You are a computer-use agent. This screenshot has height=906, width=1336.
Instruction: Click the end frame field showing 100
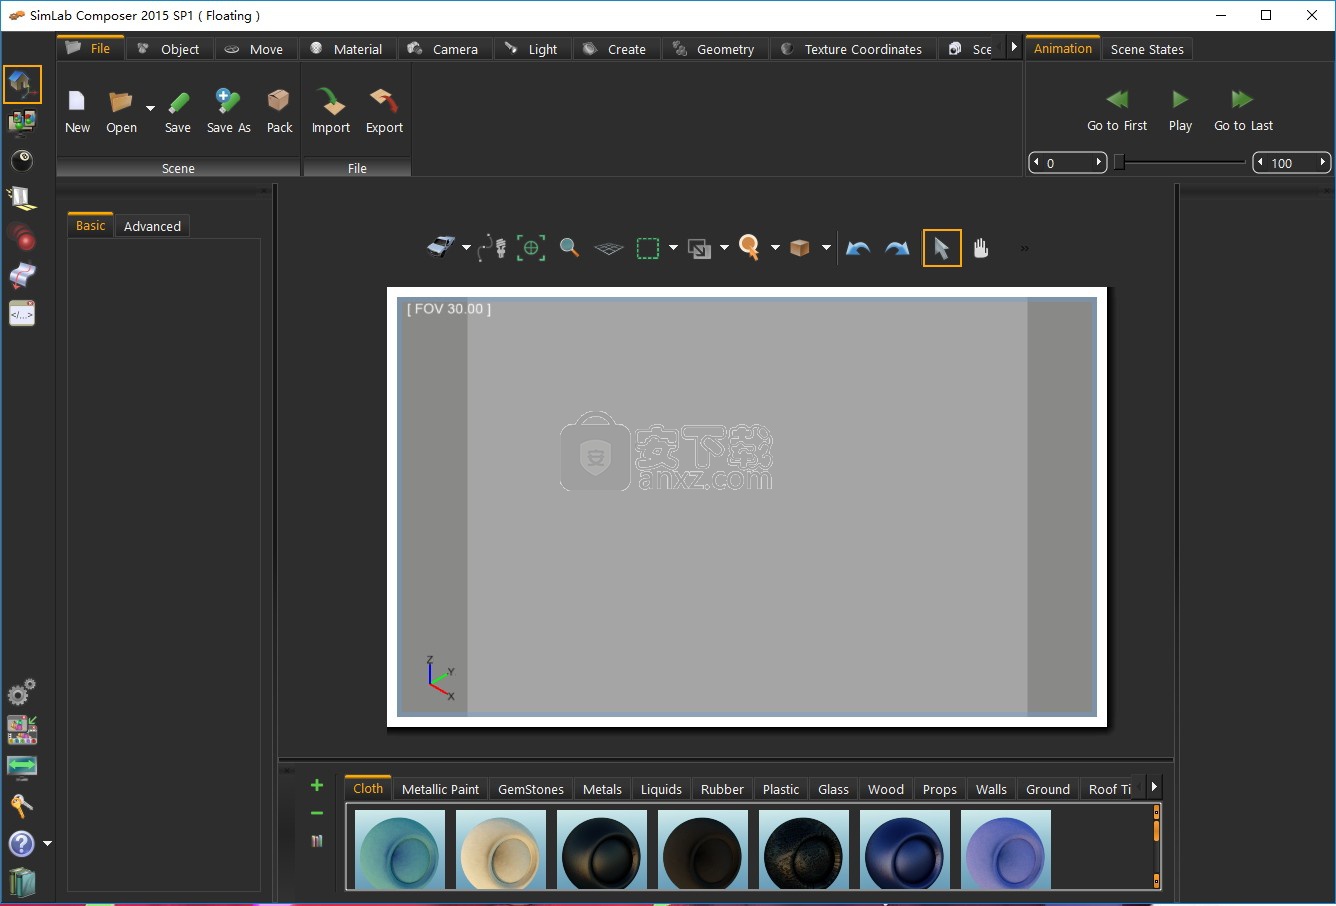click(x=1291, y=162)
